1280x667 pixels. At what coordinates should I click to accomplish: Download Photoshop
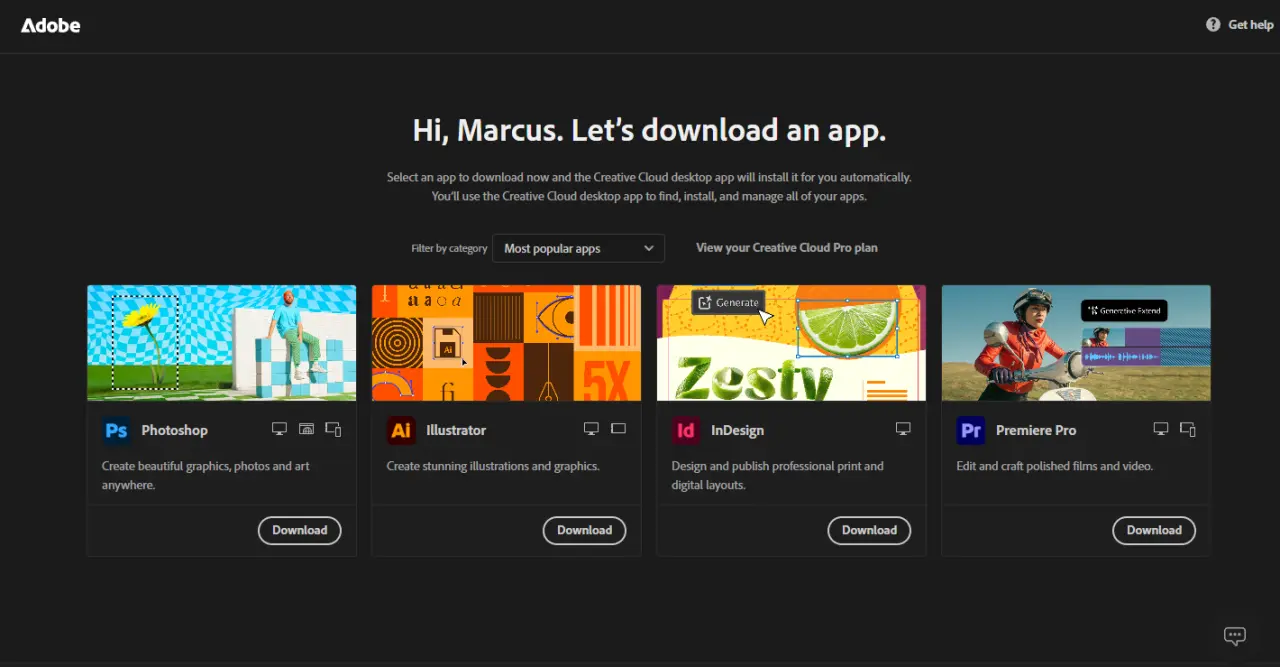[300, 530]
